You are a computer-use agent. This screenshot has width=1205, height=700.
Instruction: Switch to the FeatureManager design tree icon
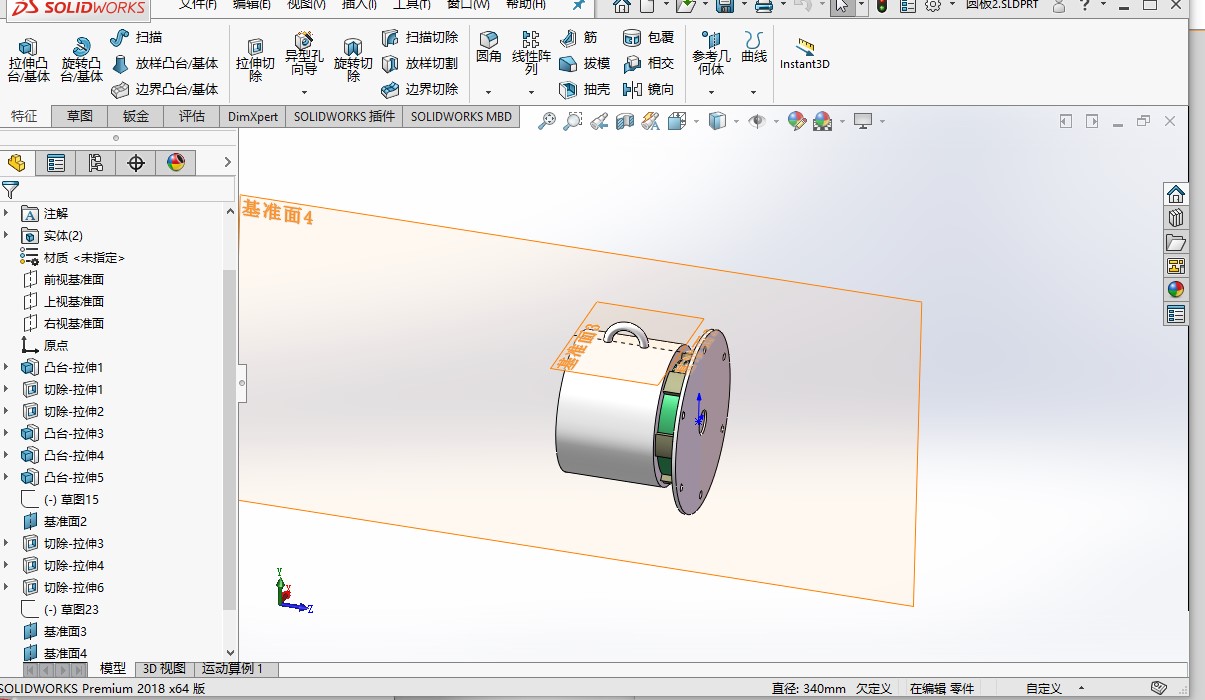[16, 163]
